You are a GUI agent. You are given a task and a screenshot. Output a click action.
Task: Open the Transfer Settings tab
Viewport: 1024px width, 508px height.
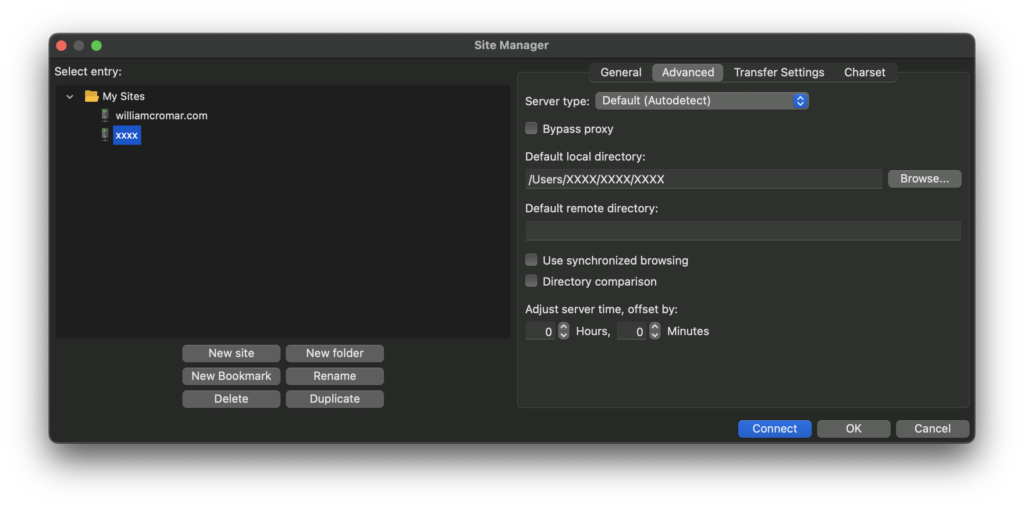(x=778, y=73)
